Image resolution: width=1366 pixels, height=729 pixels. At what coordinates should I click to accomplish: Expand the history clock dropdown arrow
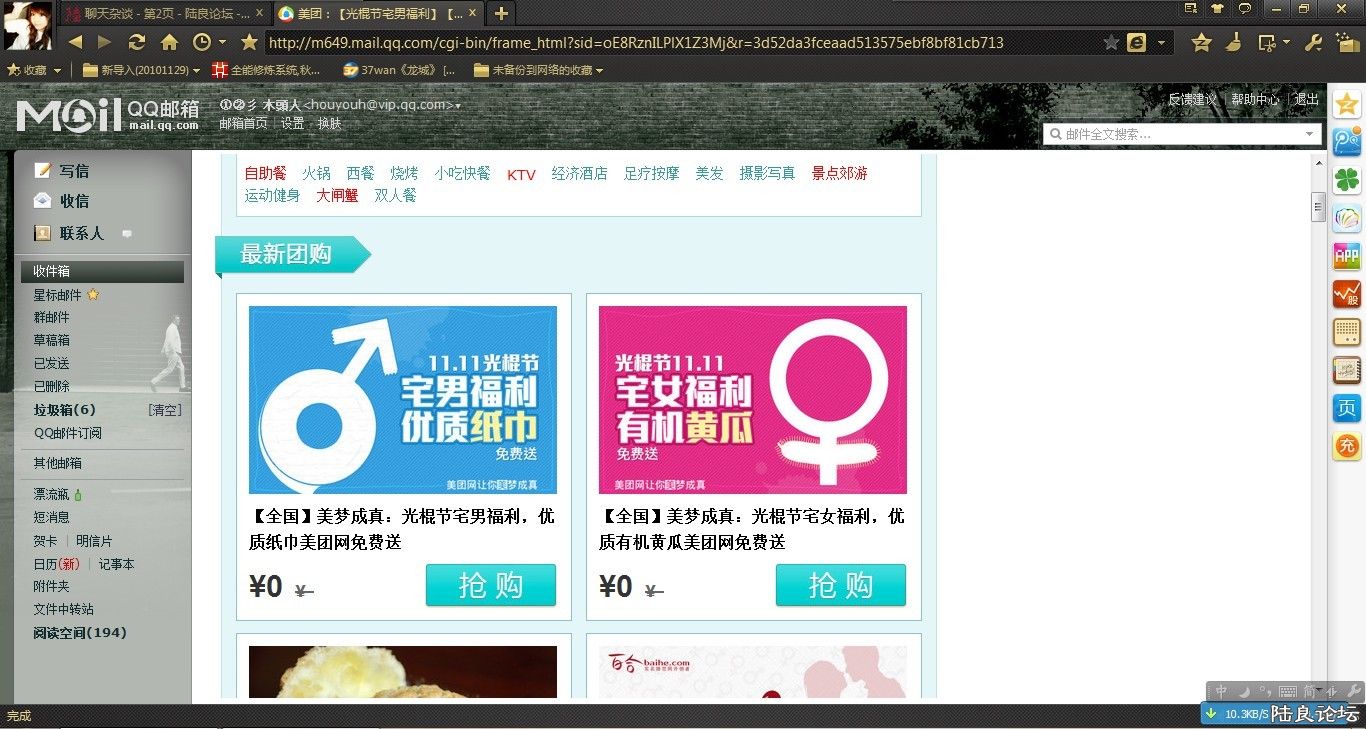tap(222, 43)
